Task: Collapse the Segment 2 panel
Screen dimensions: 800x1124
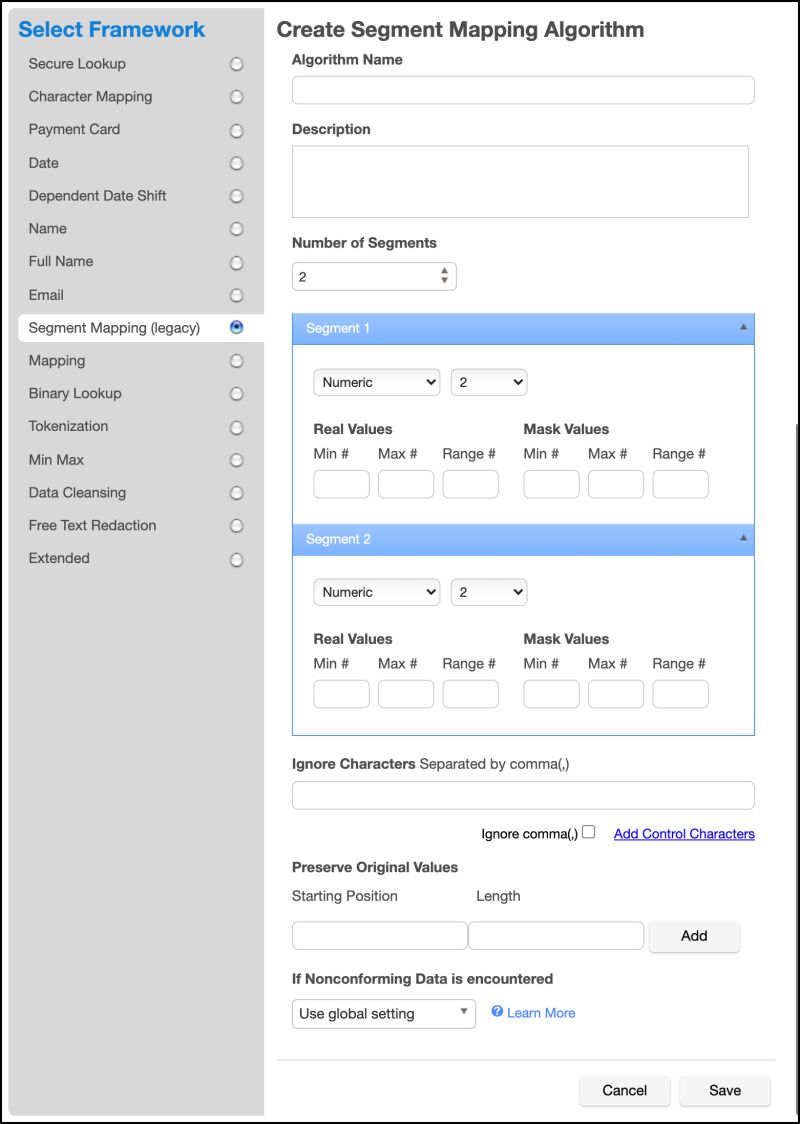Action: tap(742, 538)
